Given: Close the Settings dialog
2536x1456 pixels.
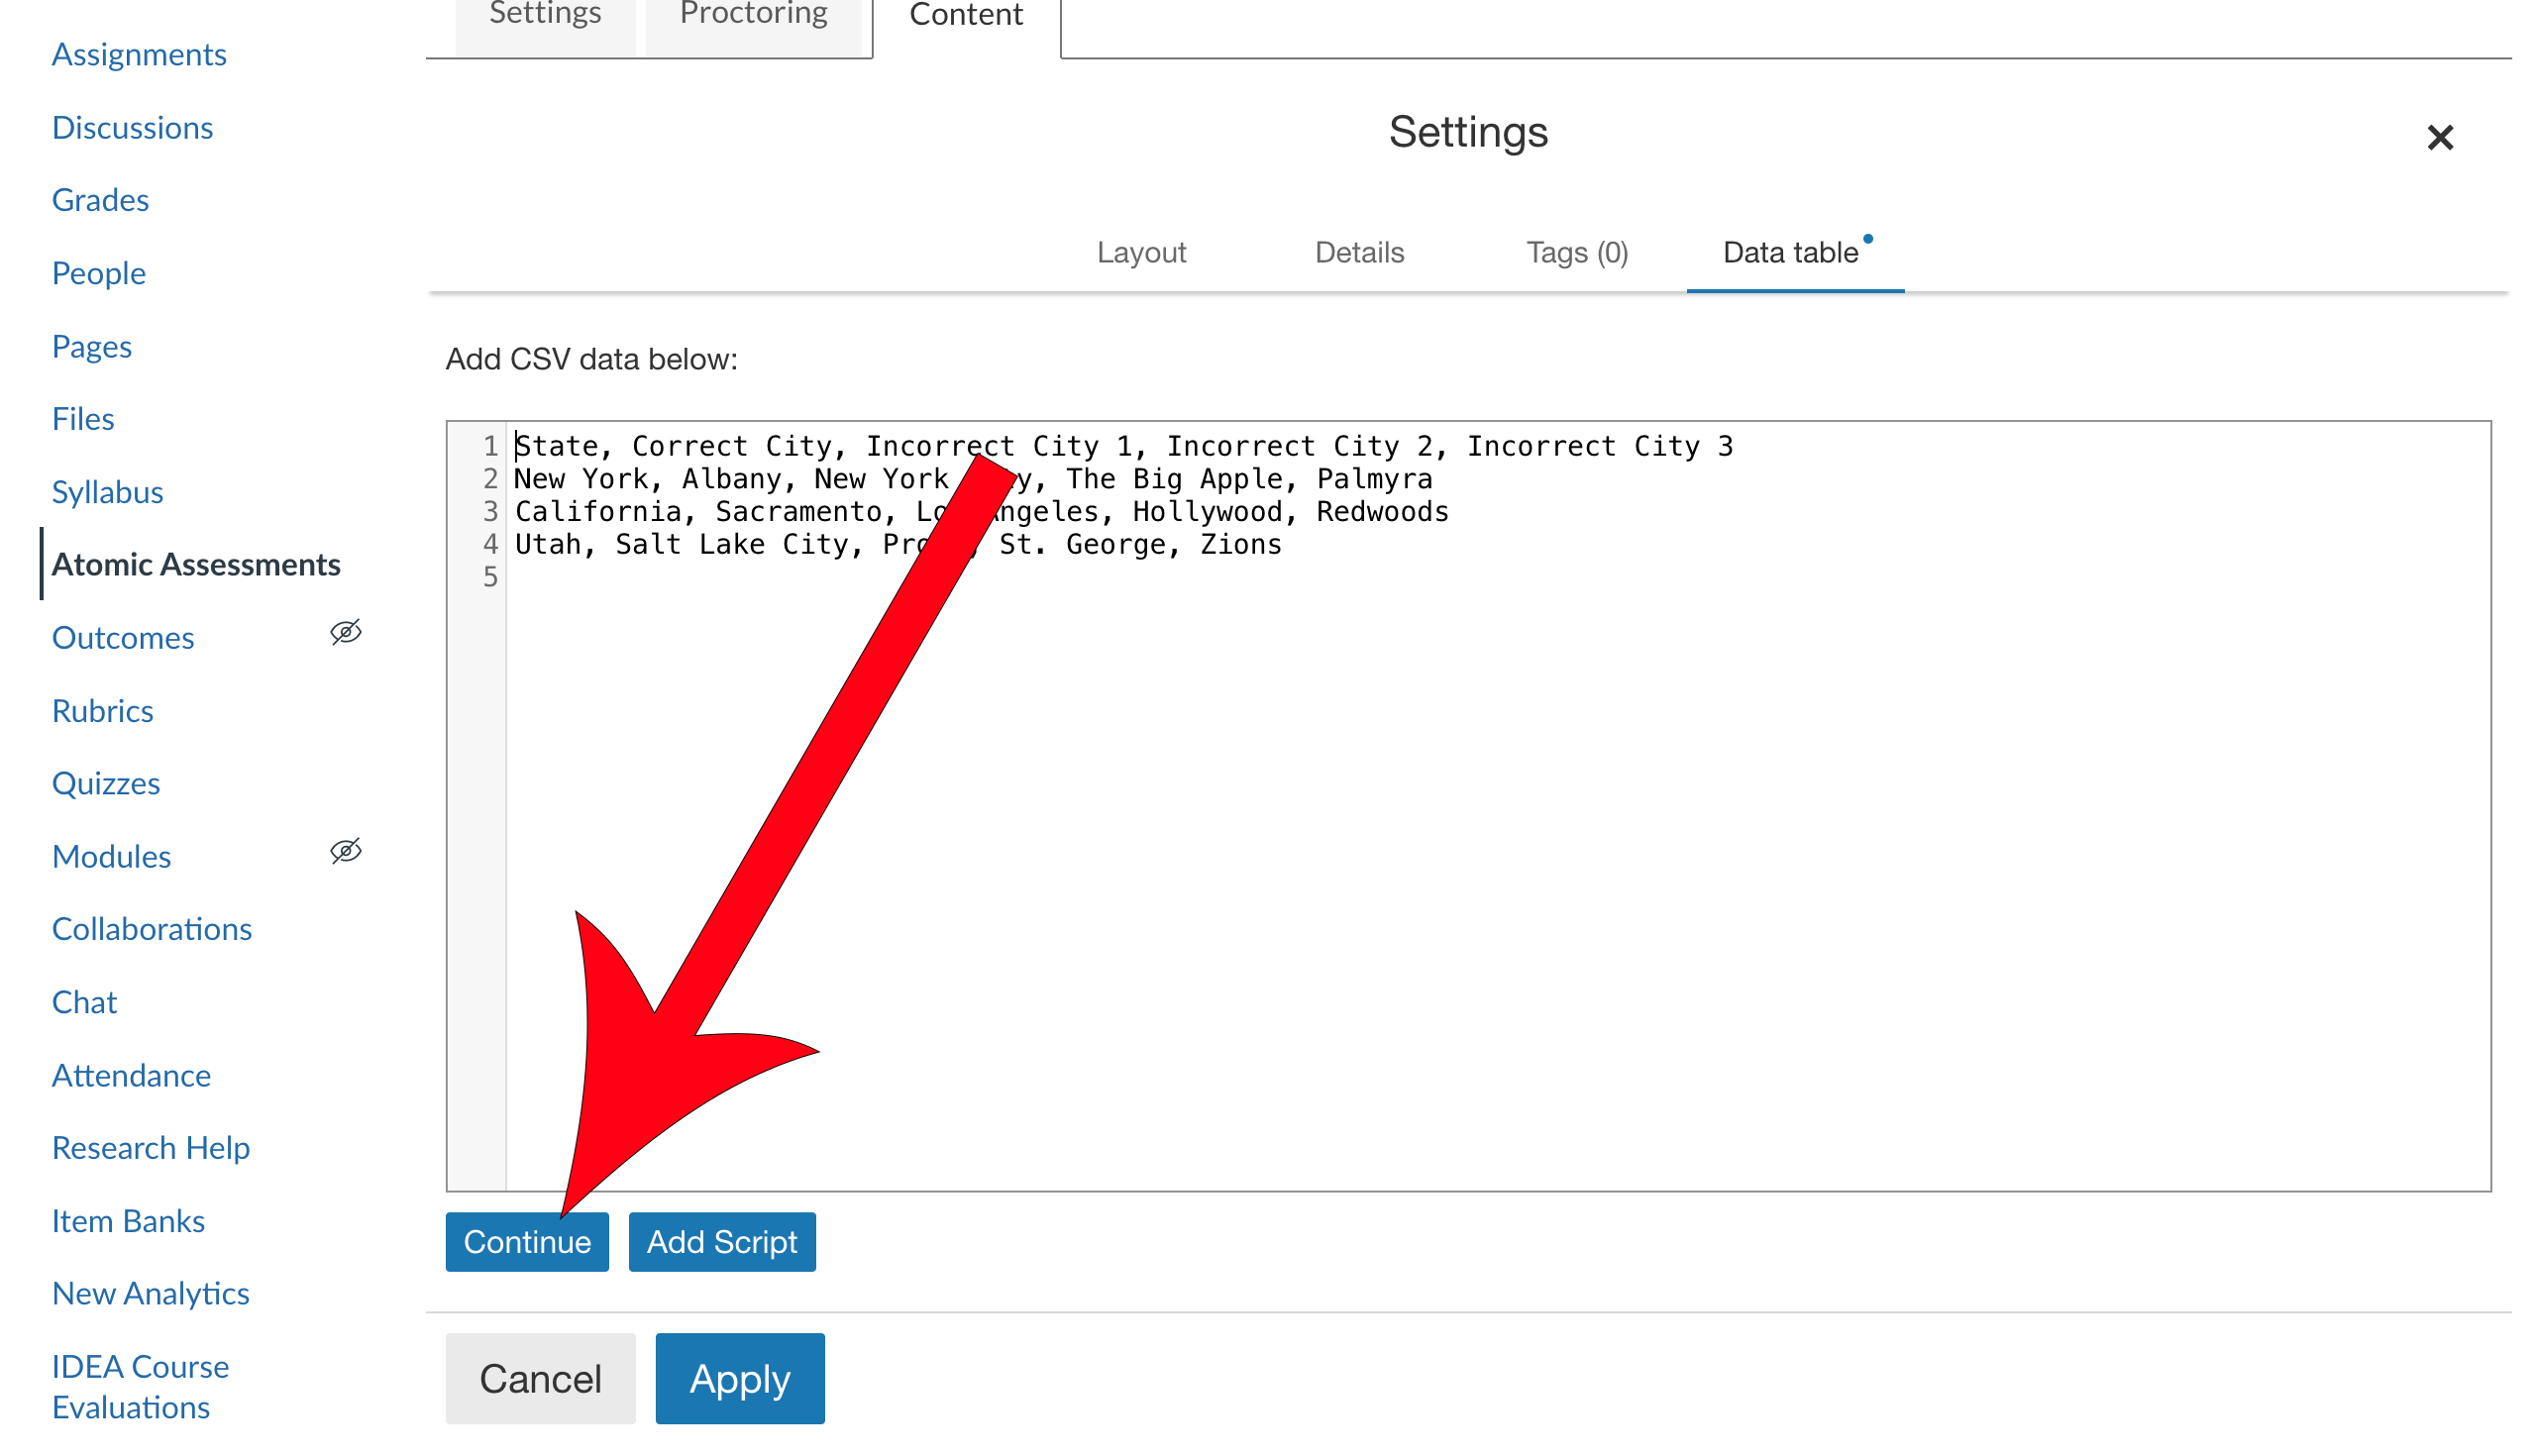Looking at the screenshot, I should [2440, 138].
